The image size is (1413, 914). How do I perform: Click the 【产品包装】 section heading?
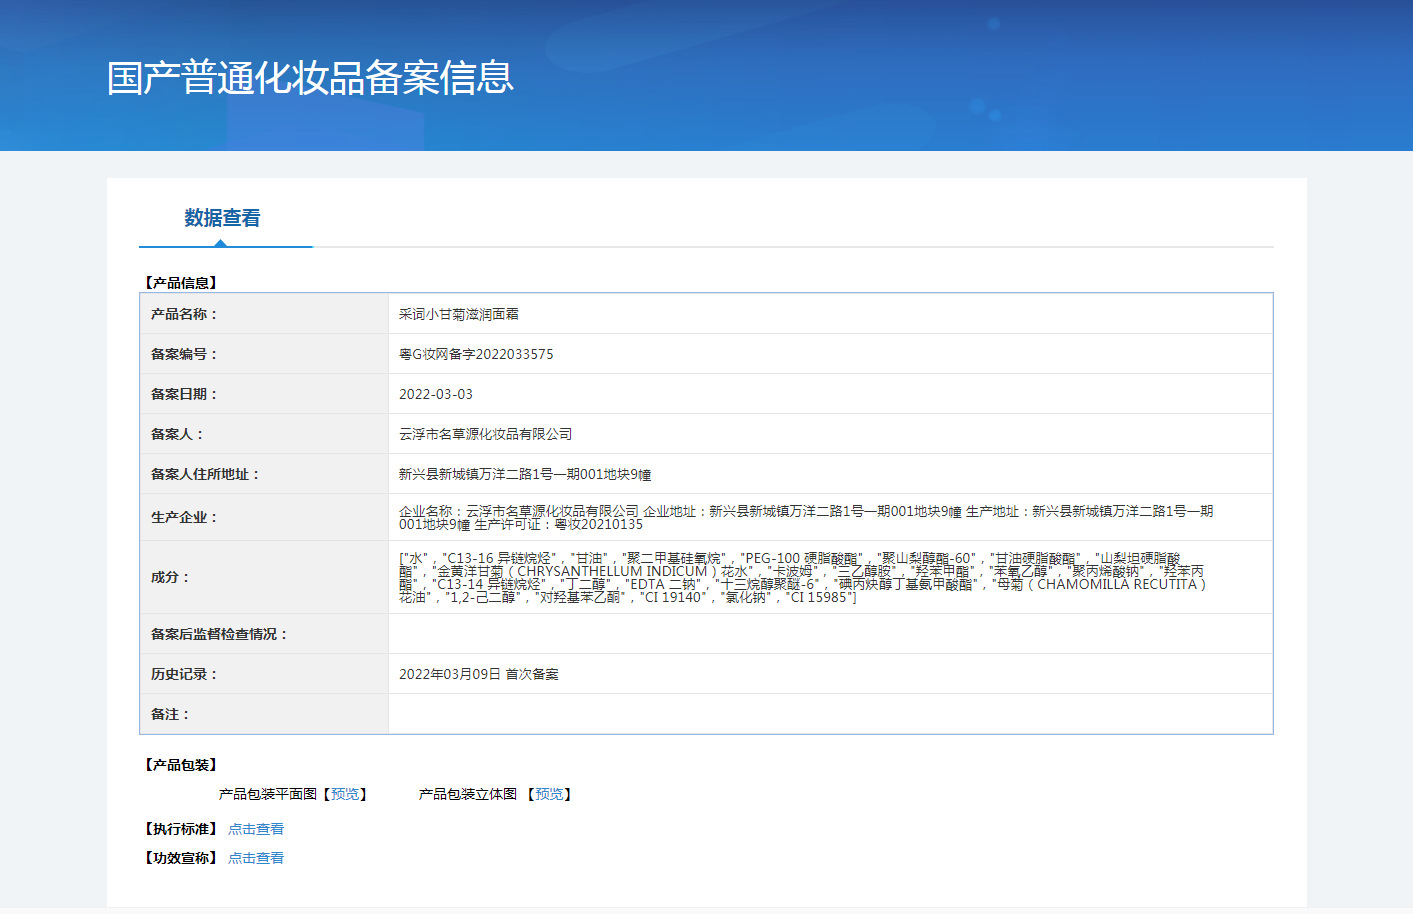pyautogui.click(x=181, y=765)
